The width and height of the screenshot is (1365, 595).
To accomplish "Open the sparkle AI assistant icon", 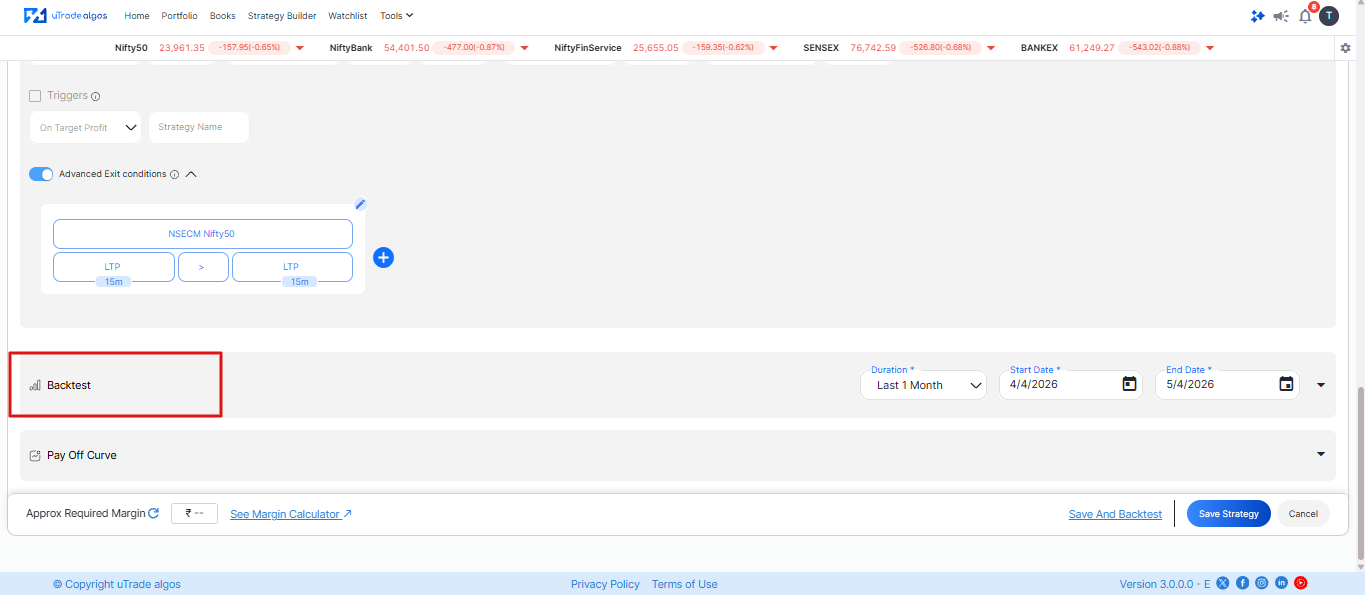I will [1258, 16].
